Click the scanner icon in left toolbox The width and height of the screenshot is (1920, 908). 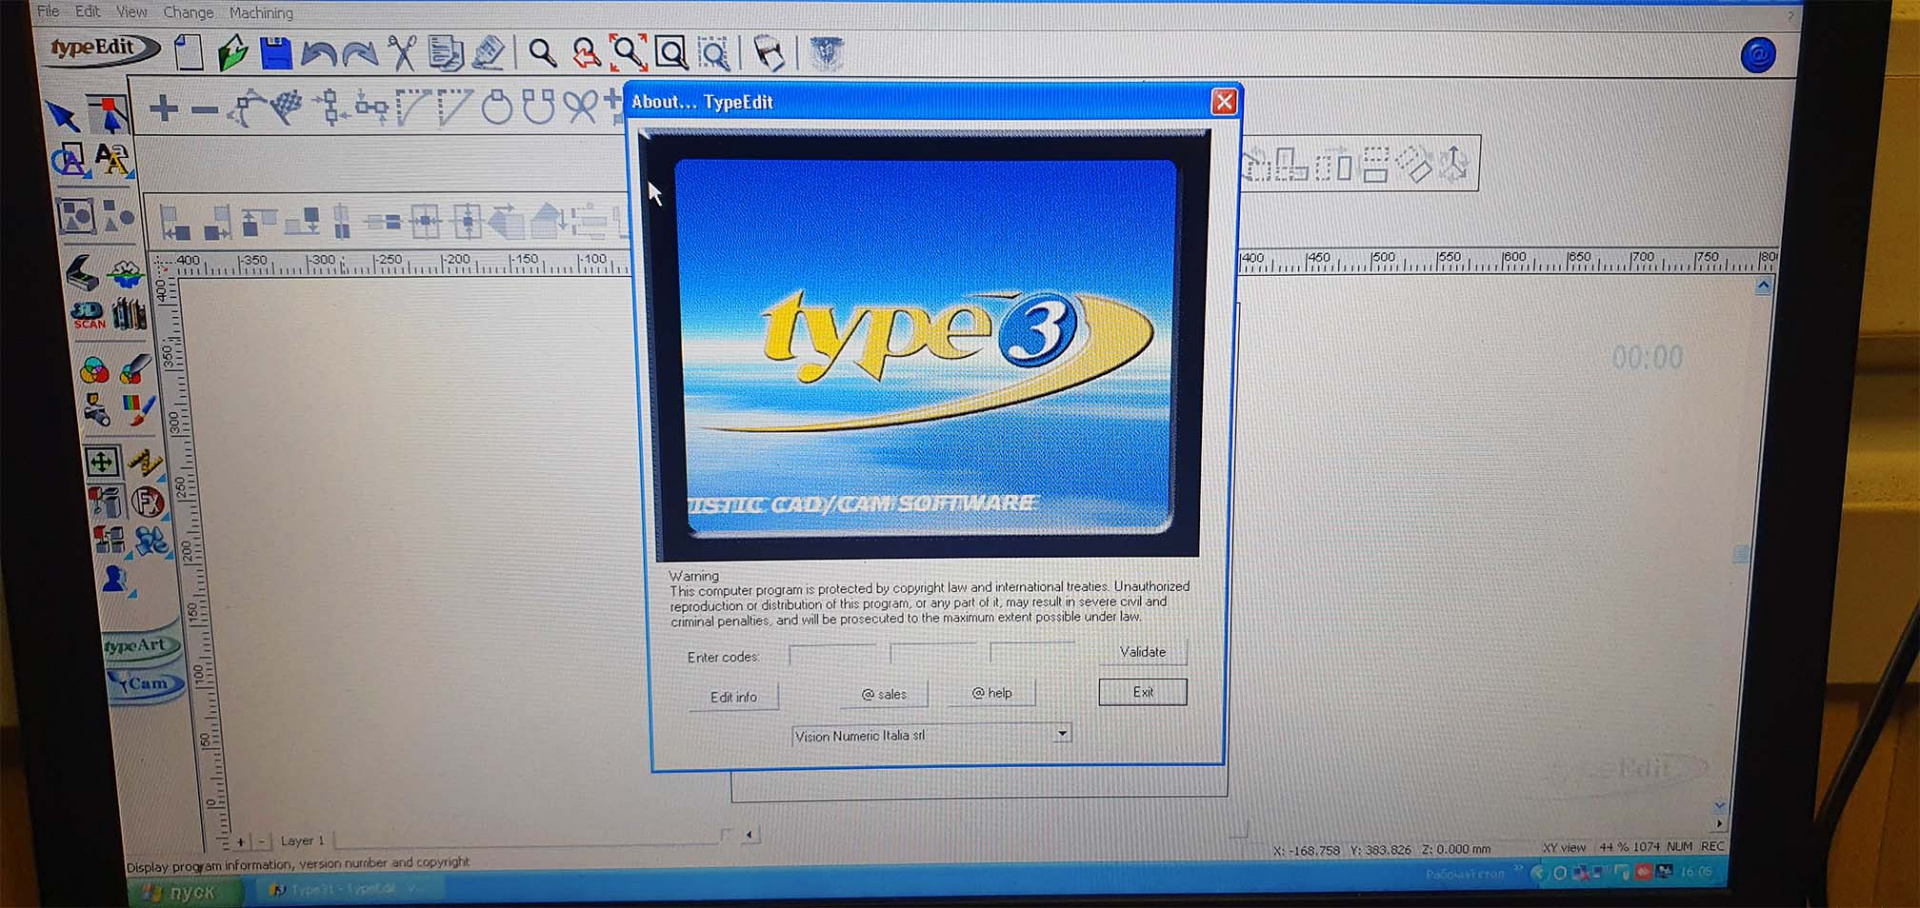(82, 272)
